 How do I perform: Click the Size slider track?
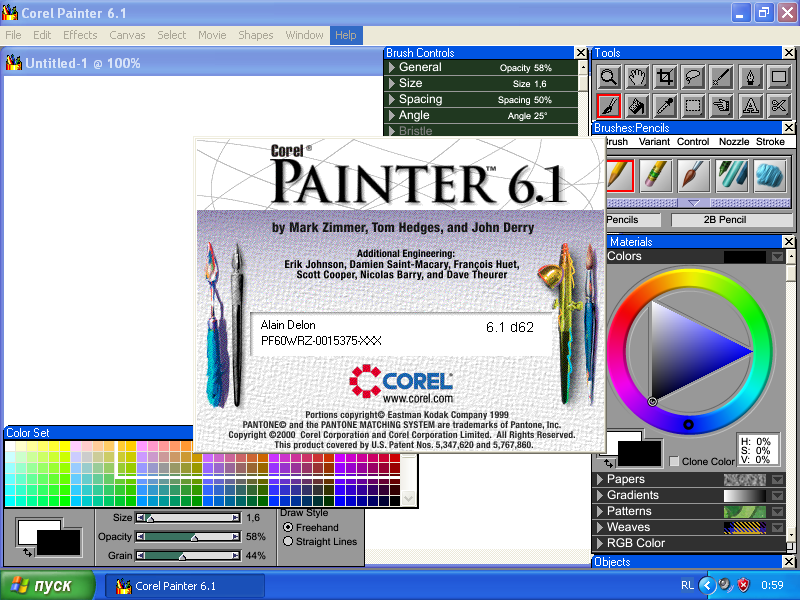(x=188, y=518)
